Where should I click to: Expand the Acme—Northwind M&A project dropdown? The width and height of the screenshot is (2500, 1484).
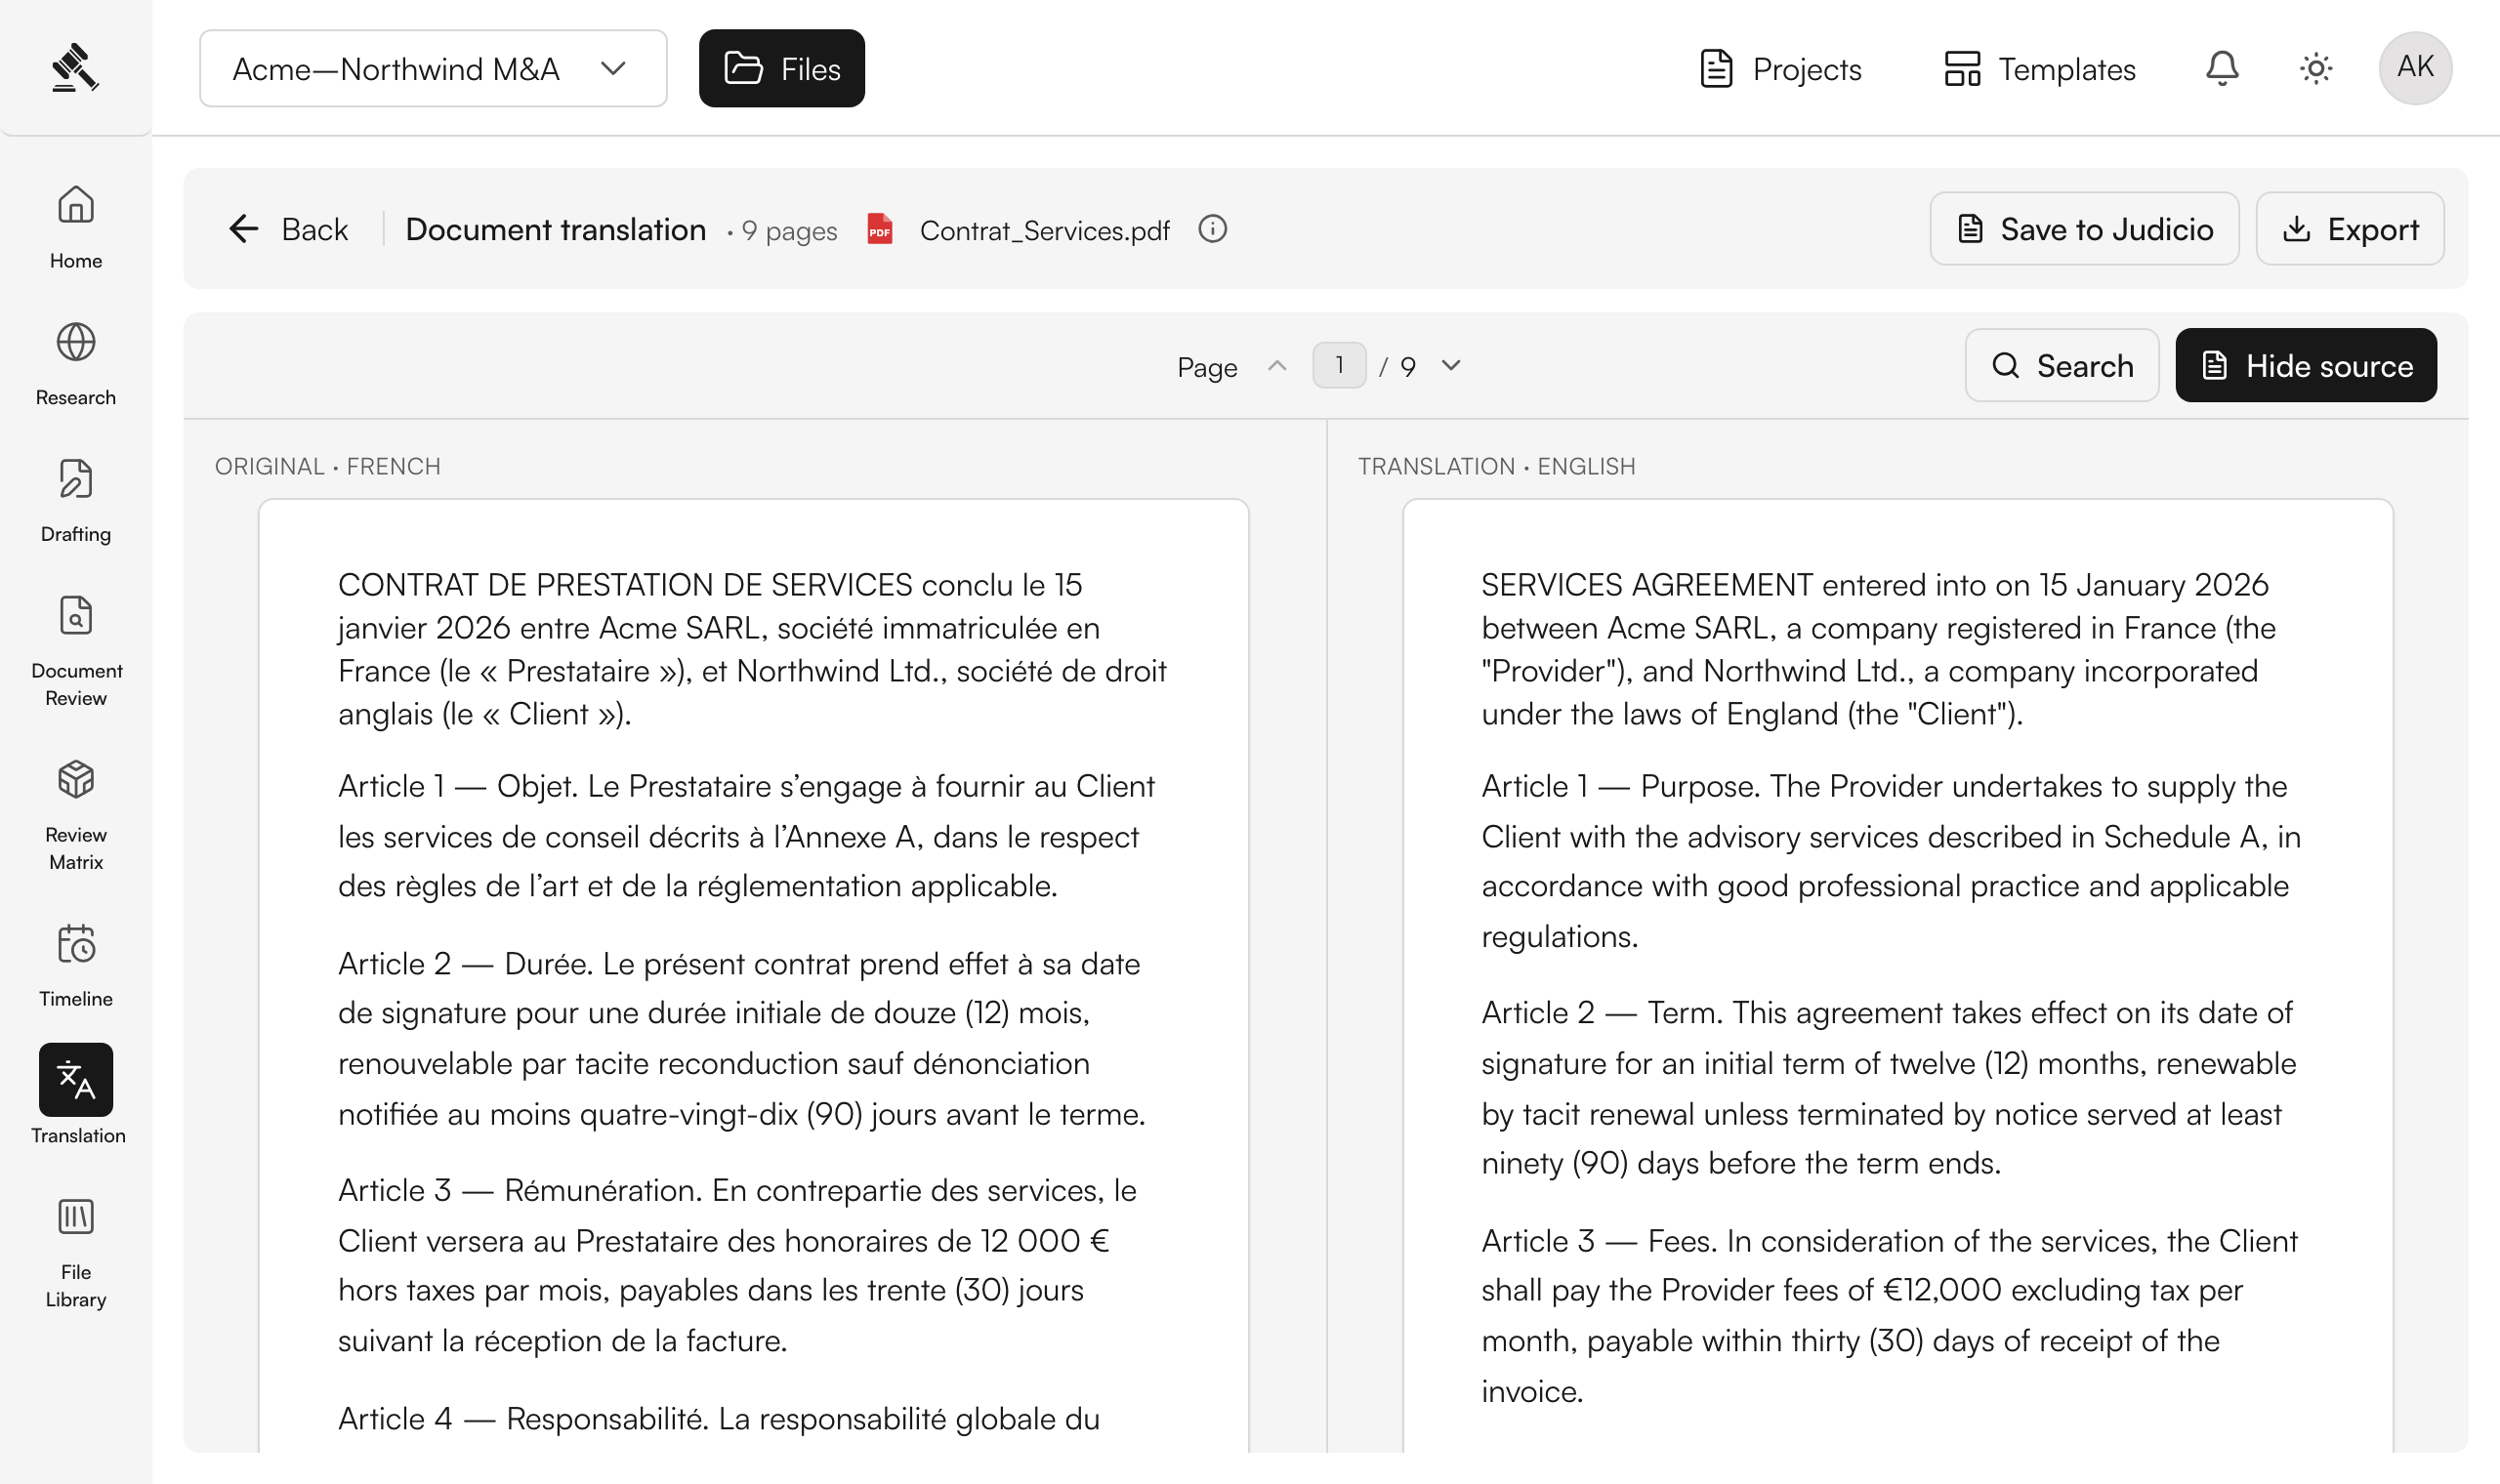(x=433, y=68)
